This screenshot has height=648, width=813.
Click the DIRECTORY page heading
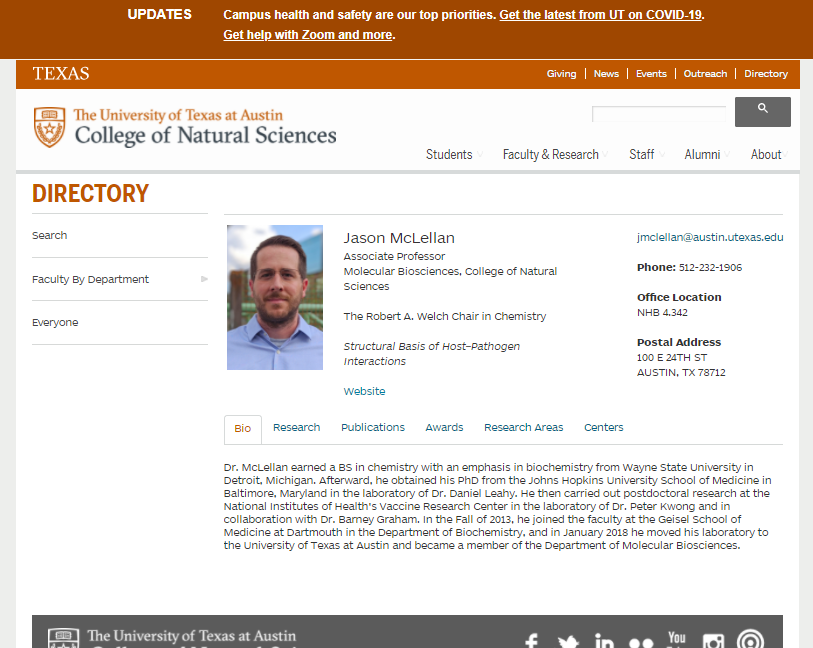click(x=90, y=193)
